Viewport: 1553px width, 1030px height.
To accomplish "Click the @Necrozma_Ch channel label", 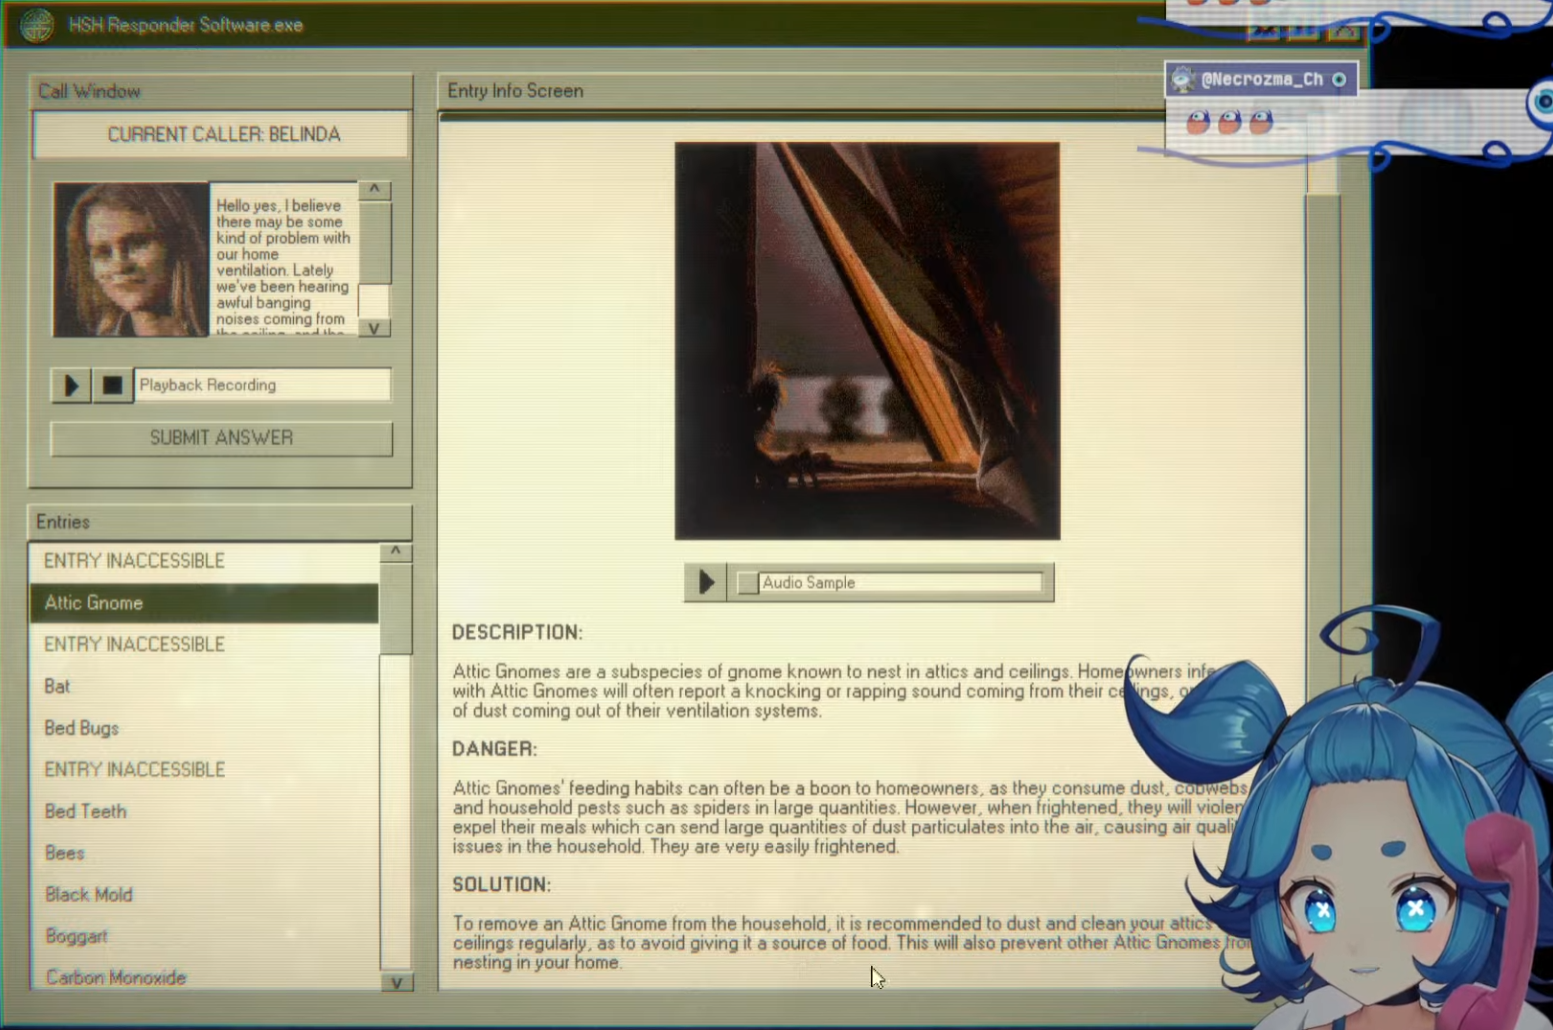I will point(1262,79).
